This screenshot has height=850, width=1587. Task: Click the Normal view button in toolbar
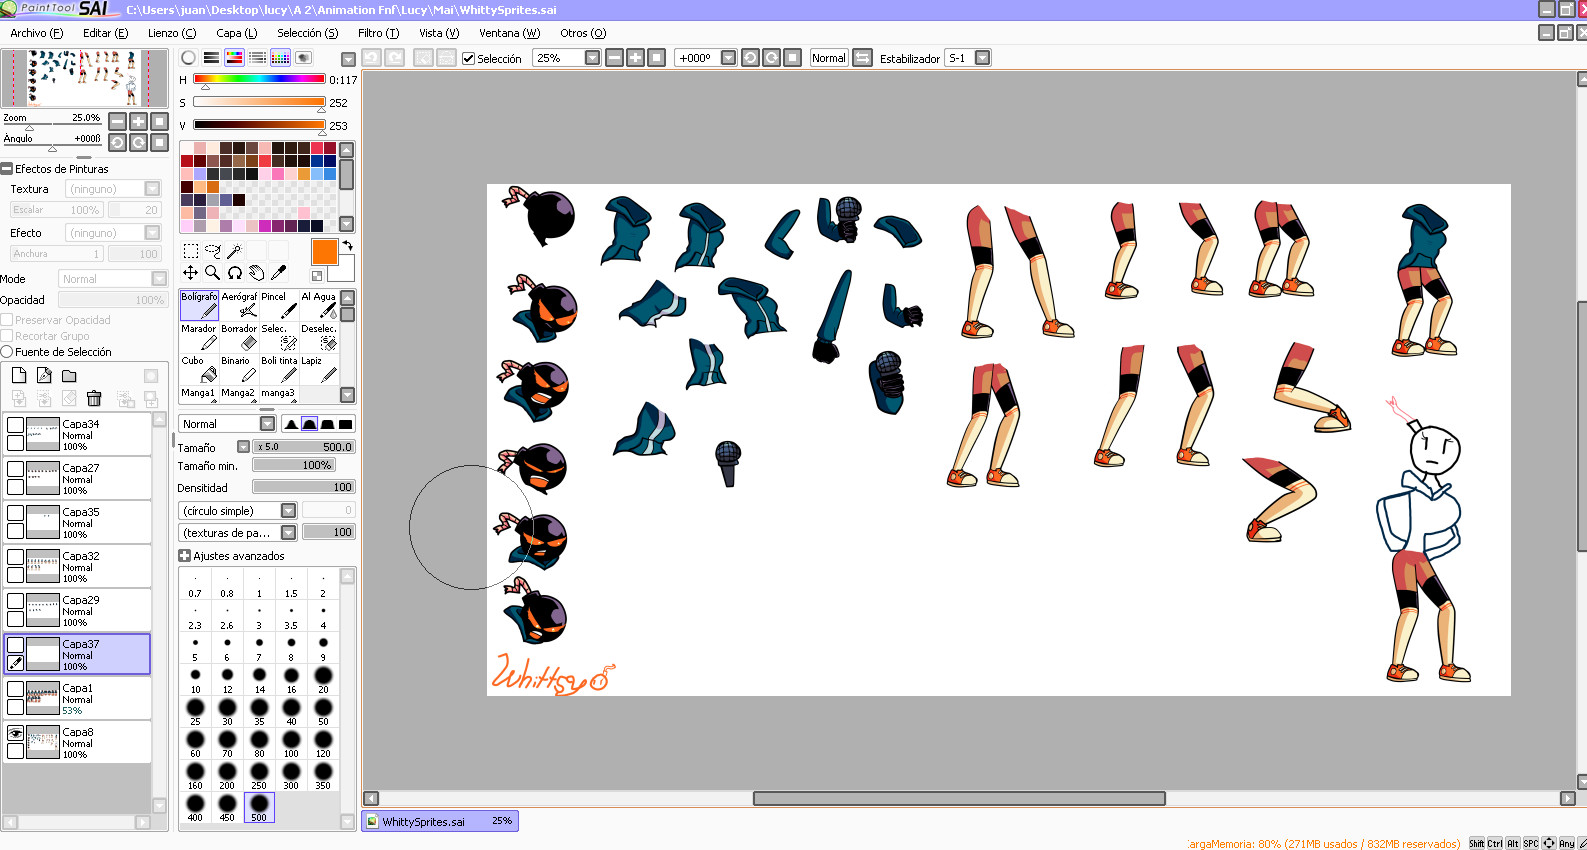tap(828, 58)
